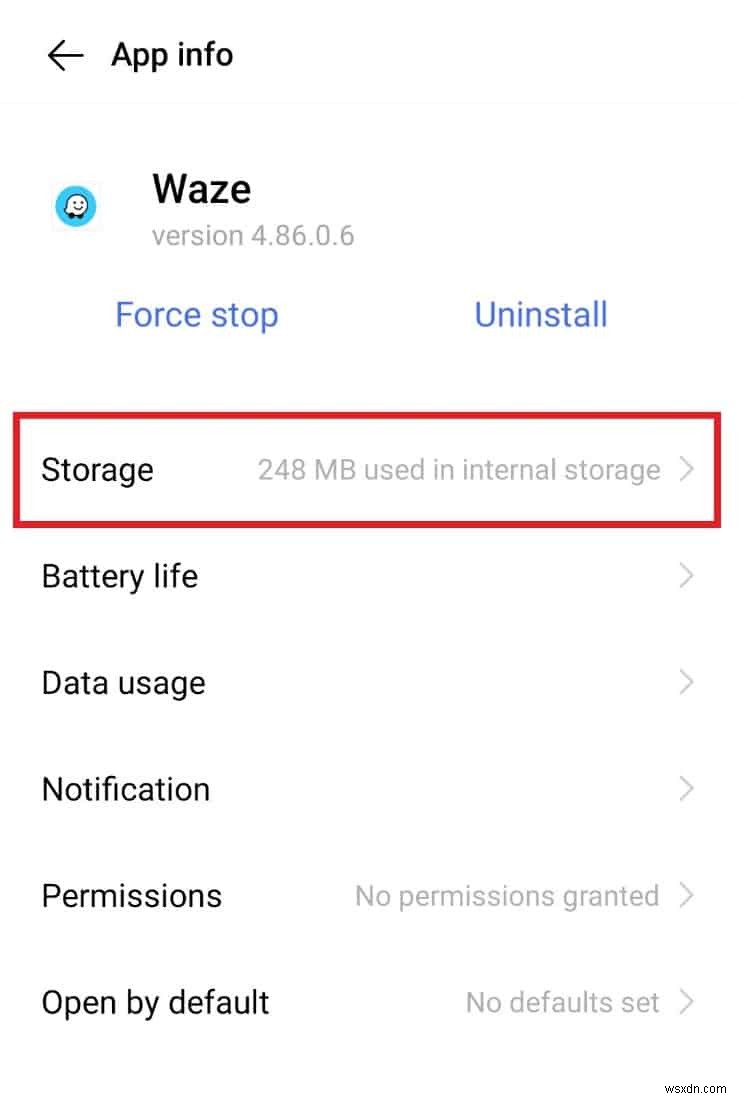Tap No permissions granted label

pyautogui.click(x=506, y=895)
